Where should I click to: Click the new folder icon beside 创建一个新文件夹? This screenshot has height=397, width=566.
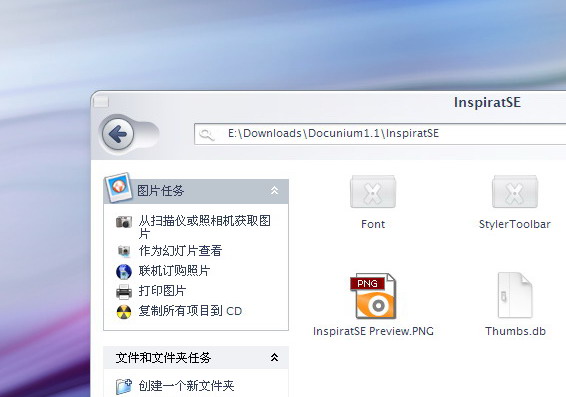[124, 386]
